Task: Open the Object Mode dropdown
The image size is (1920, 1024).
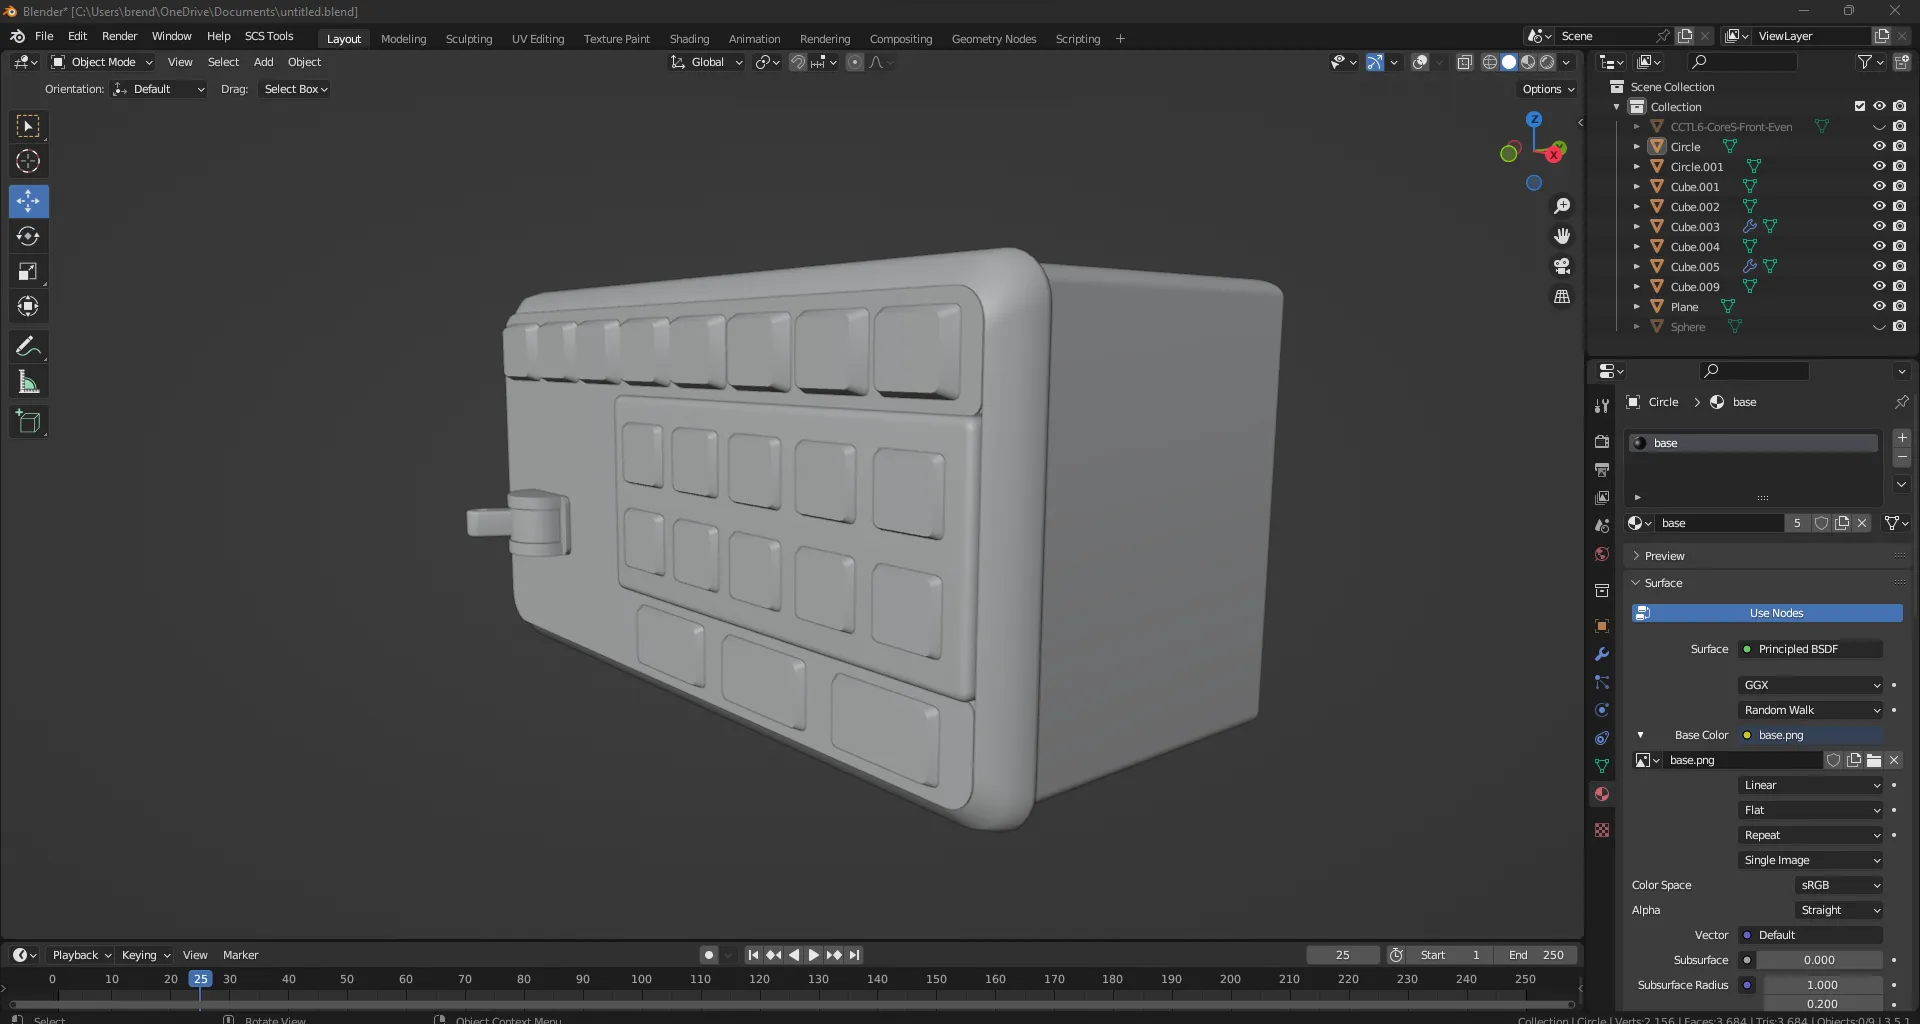Action: 102,62
